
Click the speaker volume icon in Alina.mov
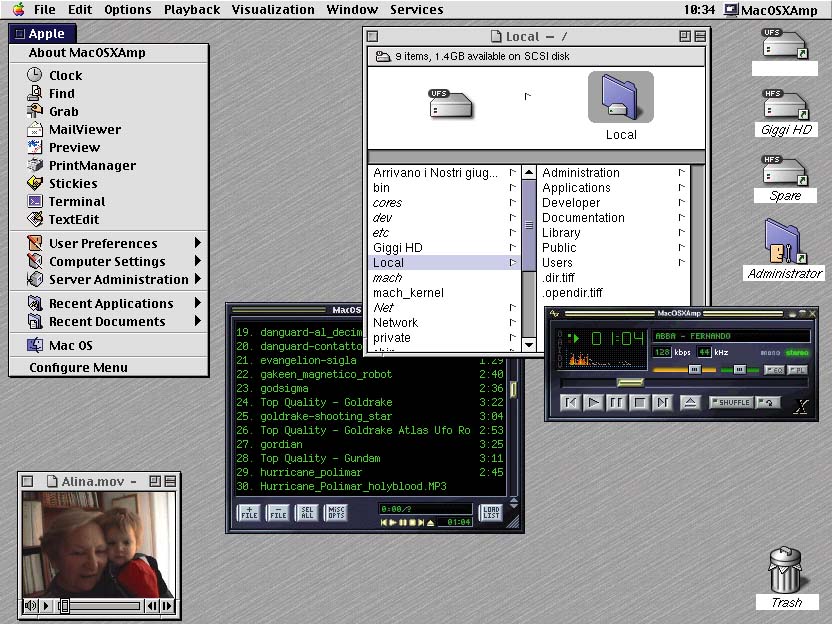[x=30, y=605]
